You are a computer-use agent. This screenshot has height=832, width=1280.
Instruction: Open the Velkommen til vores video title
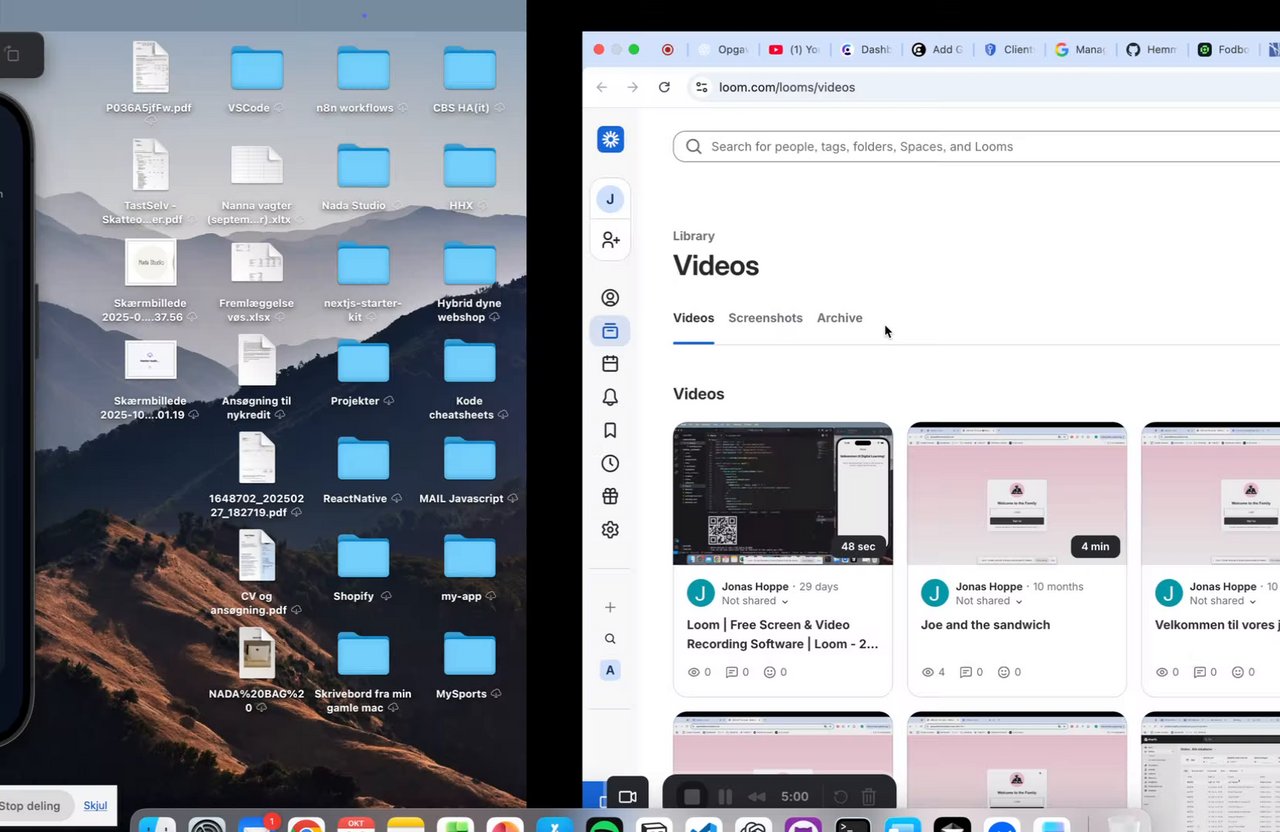pos(1217,625)
